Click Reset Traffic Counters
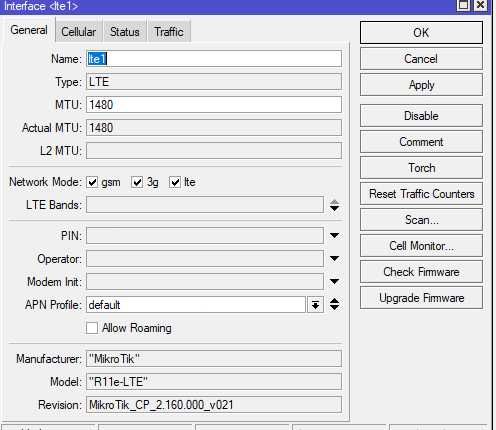Viewport: 496px width, 430px height. click(421, 194)
